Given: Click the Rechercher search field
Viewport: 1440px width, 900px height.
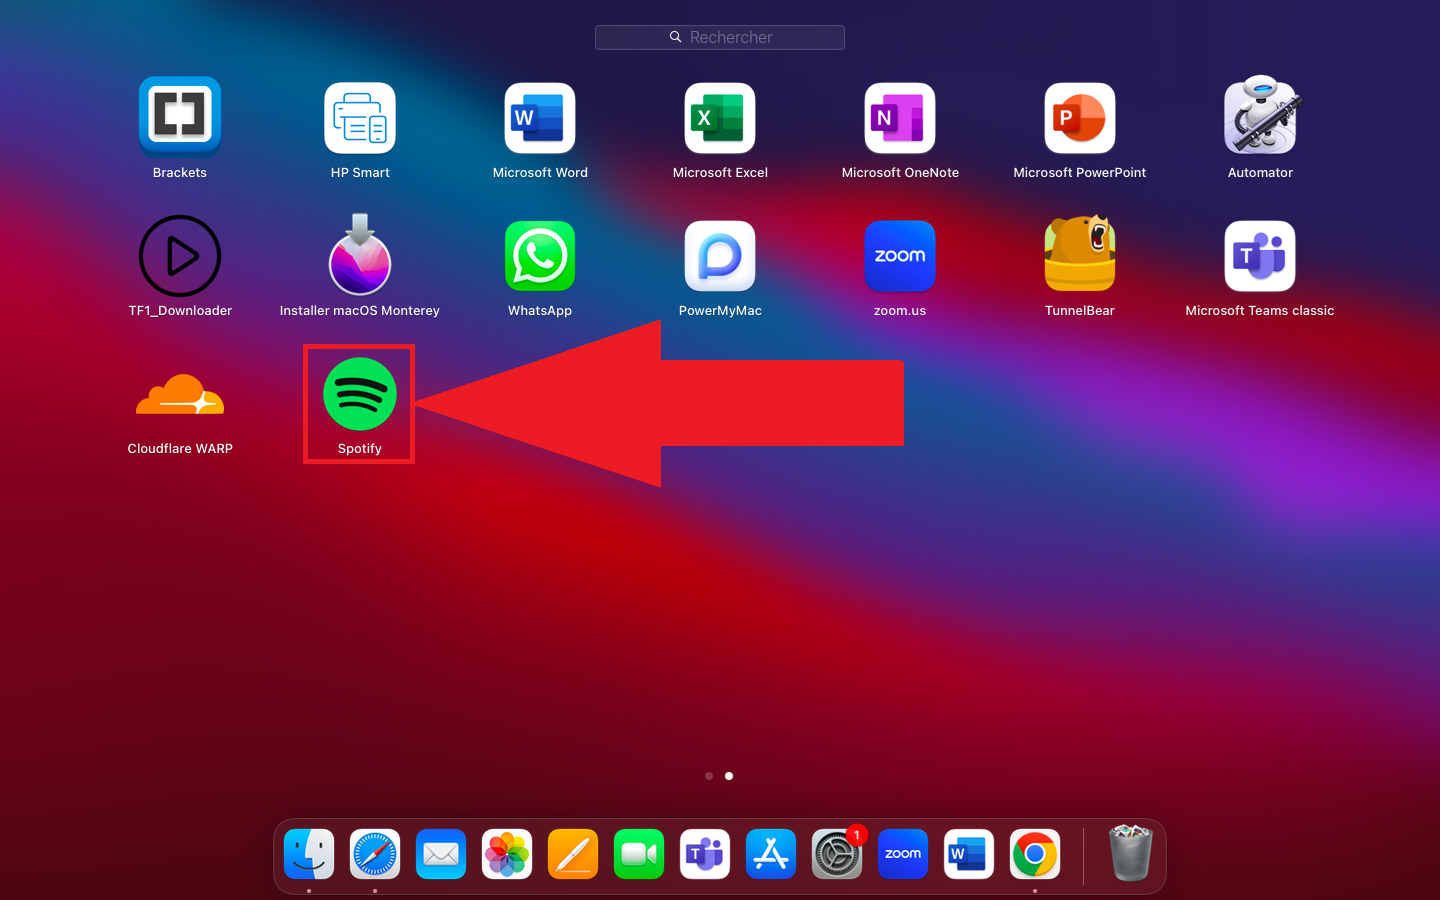Looking at the screenshot, I should (x=720, y=37).
